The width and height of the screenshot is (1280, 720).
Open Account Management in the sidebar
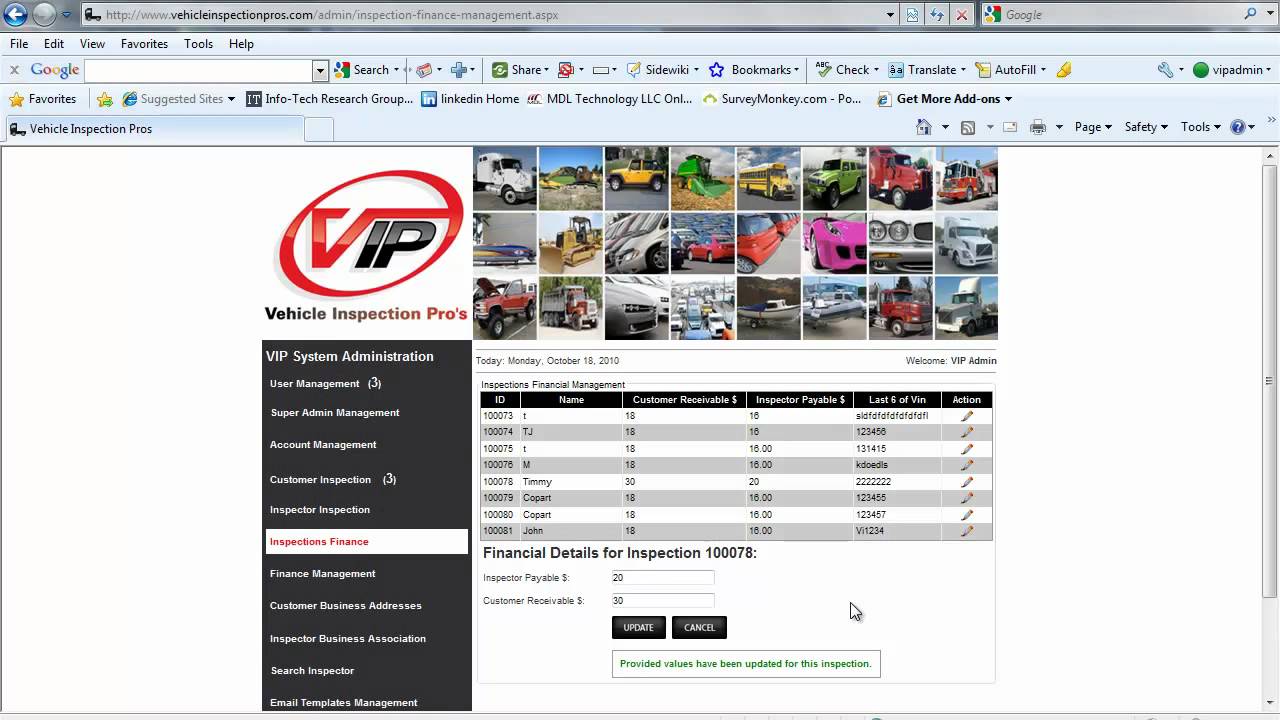pos(323,445)
